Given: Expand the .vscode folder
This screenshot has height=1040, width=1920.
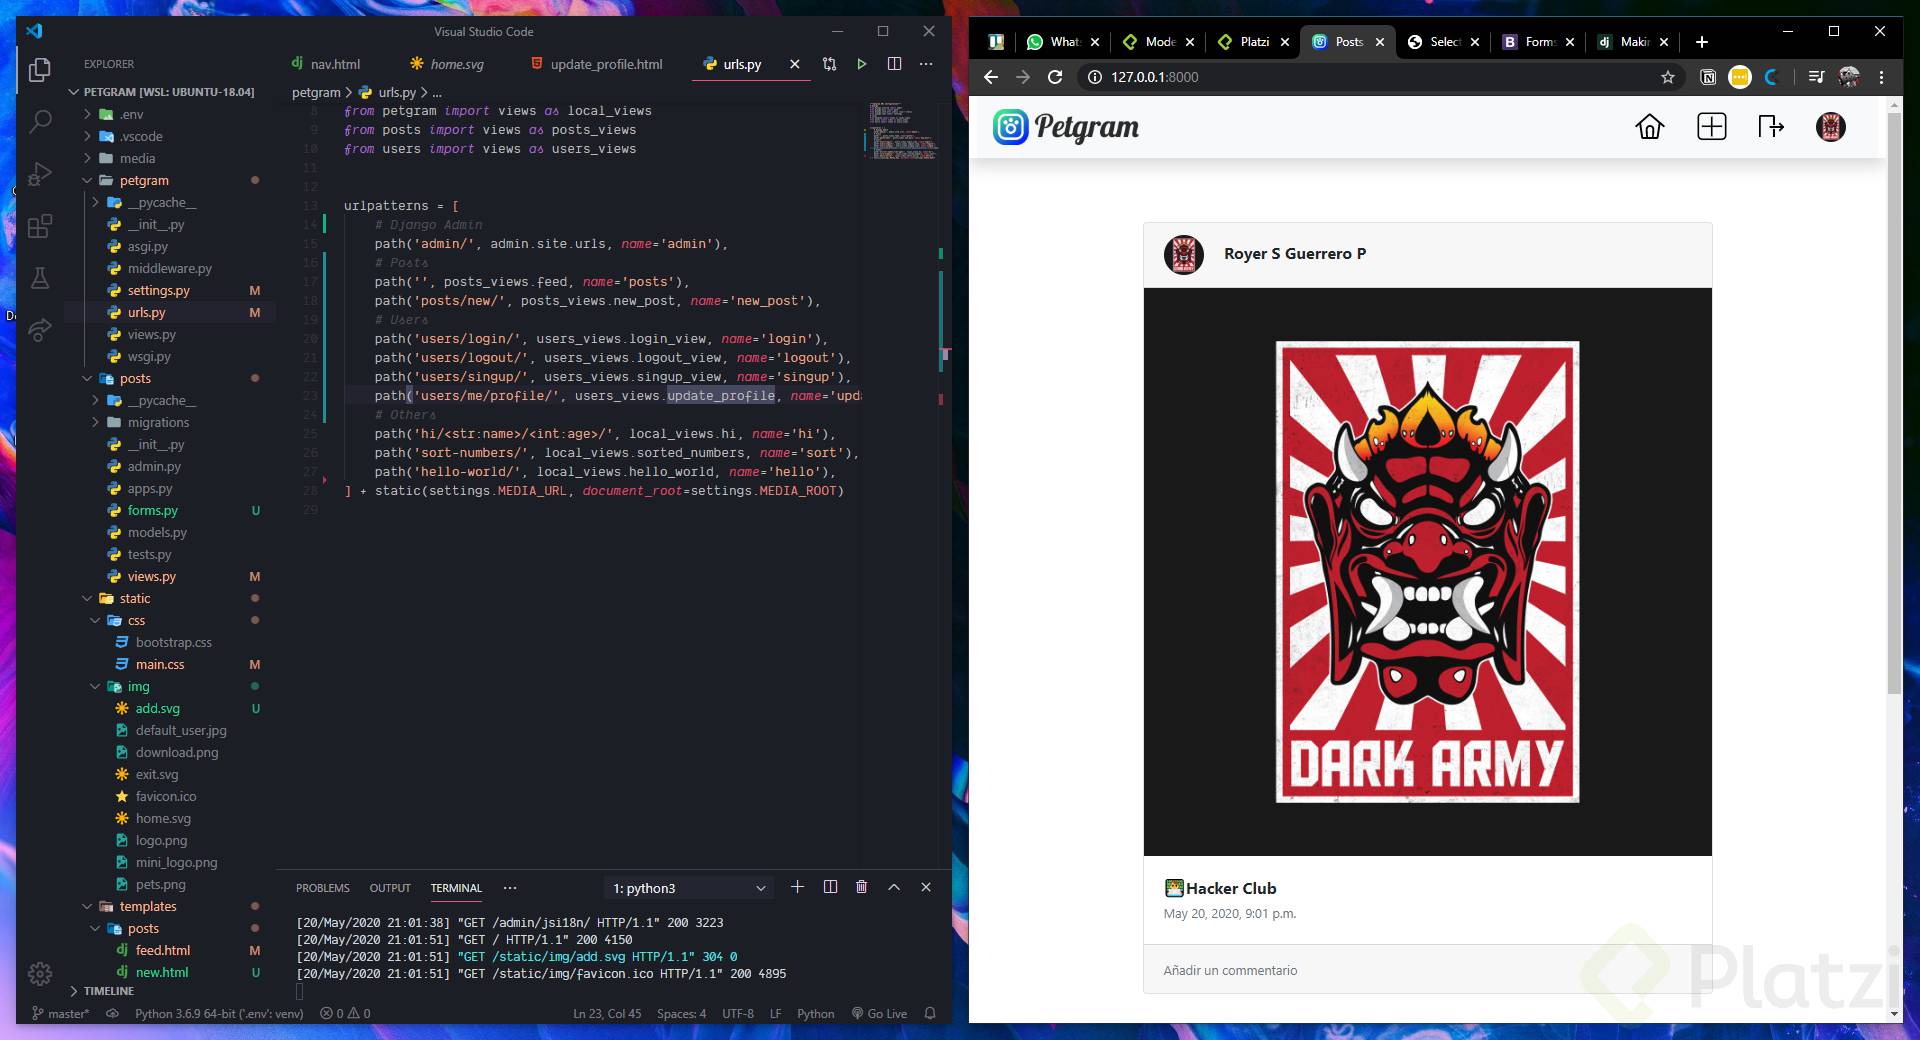Looking at the screenshot, I should click(141, 136).
